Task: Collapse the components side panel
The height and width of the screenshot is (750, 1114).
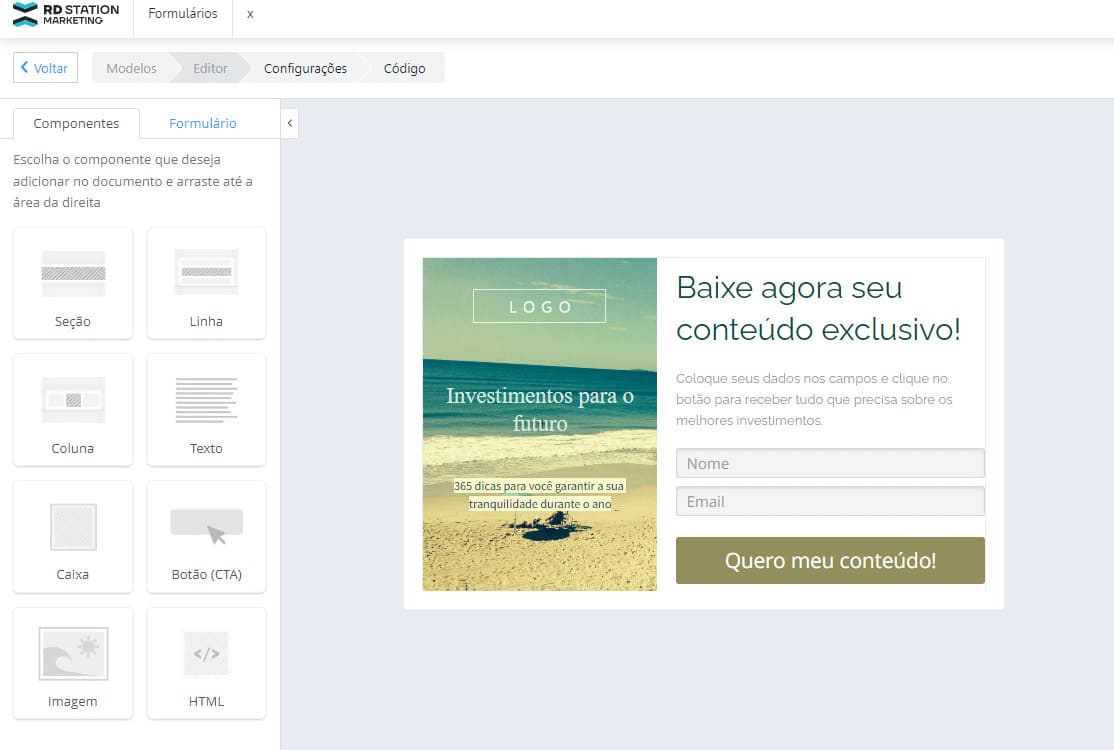Action: [289, 123]
